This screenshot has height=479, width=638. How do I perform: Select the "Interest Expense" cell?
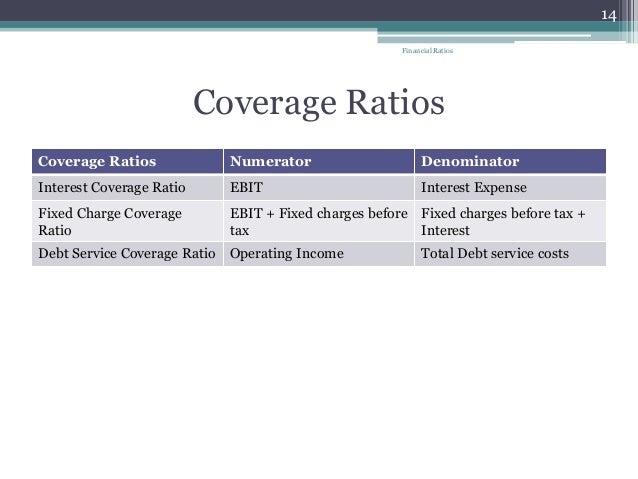(510, 188)
